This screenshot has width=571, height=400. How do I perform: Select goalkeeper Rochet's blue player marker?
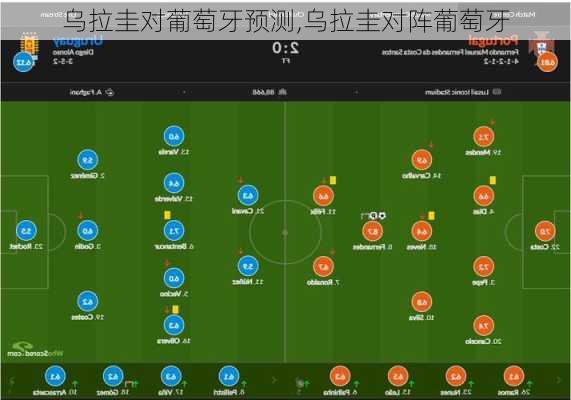coord(26,231)
